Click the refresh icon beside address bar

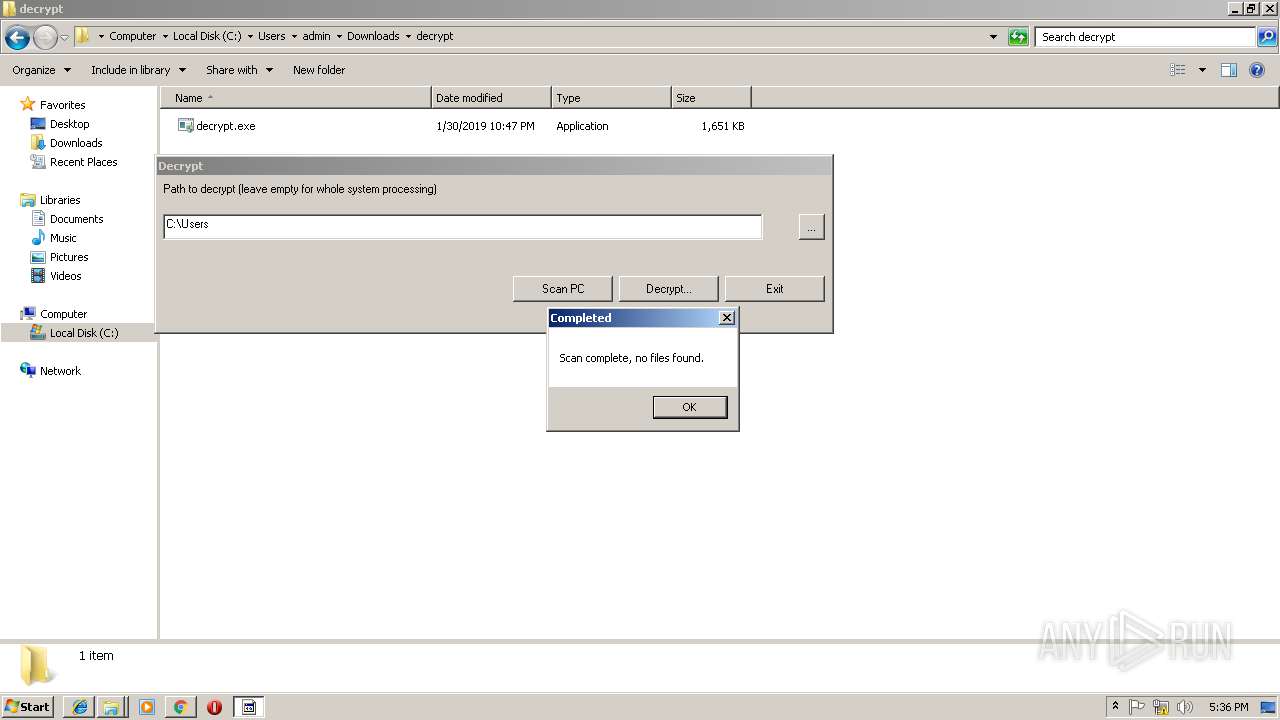pyautogui.click(x=1018, y=37)
